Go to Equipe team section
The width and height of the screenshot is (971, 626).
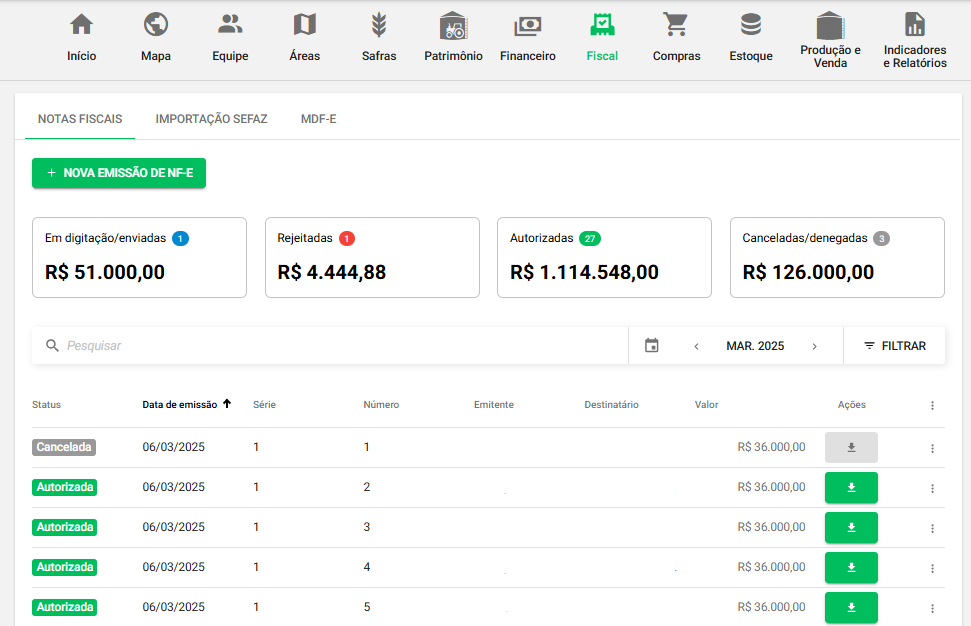230,25
